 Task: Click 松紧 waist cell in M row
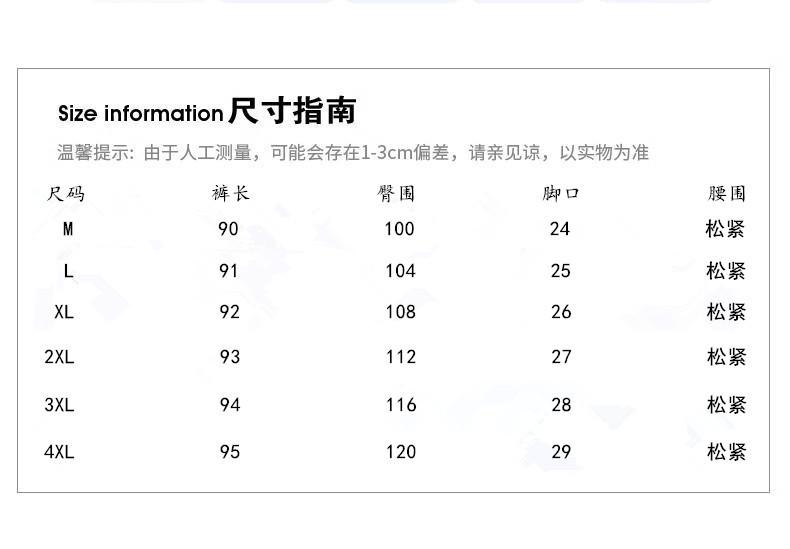725,229
